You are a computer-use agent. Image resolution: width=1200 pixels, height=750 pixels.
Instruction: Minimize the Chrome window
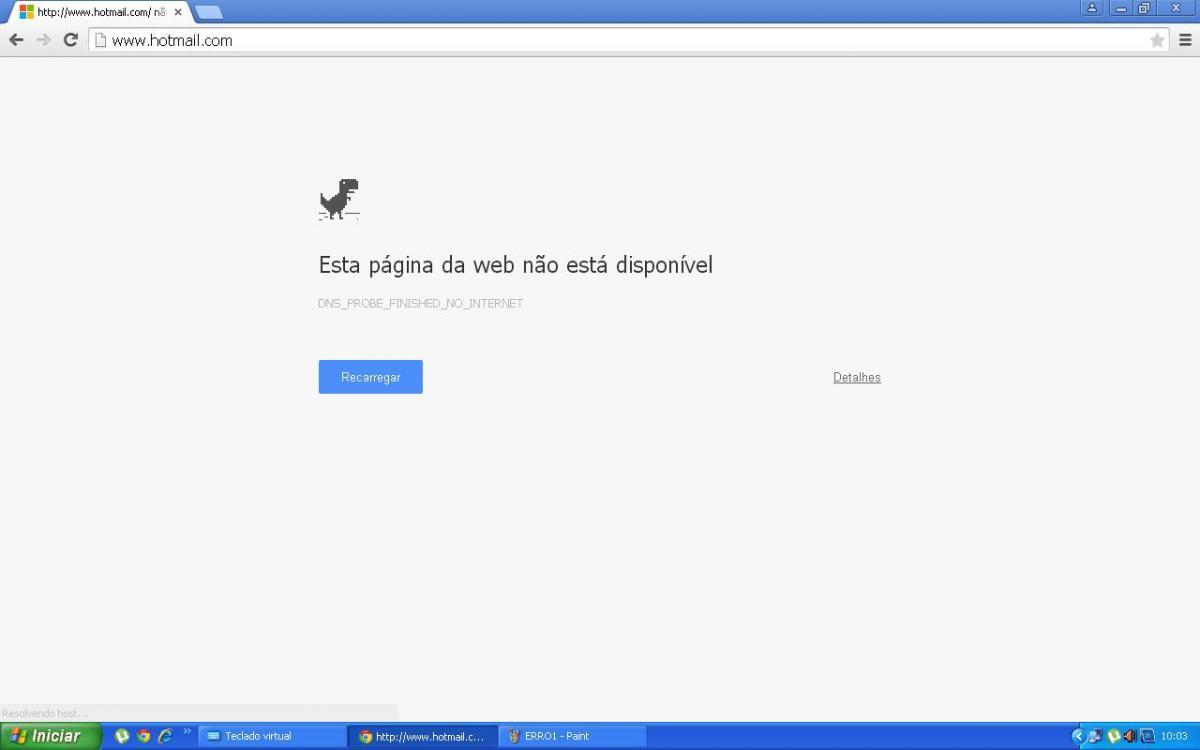1120,8
